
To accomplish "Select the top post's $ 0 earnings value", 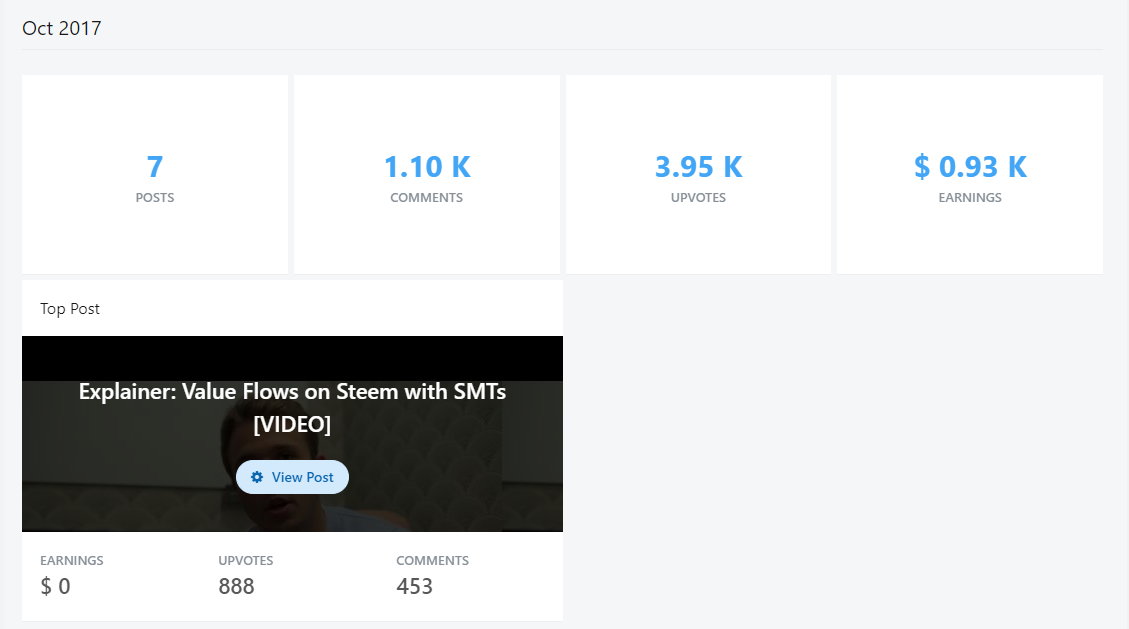I will coord(55,586).
